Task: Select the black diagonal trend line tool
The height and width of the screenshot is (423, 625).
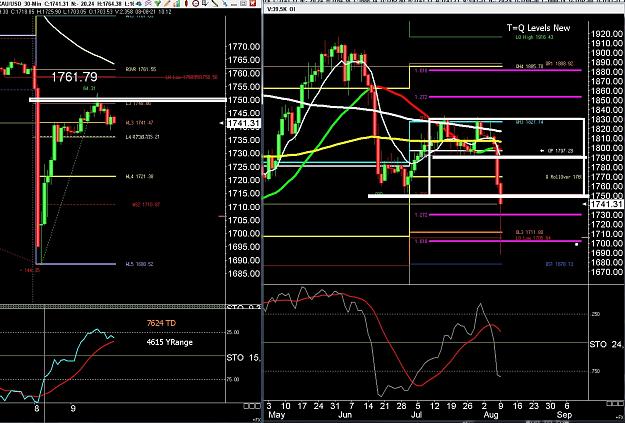Action: [x=215, y=3]
